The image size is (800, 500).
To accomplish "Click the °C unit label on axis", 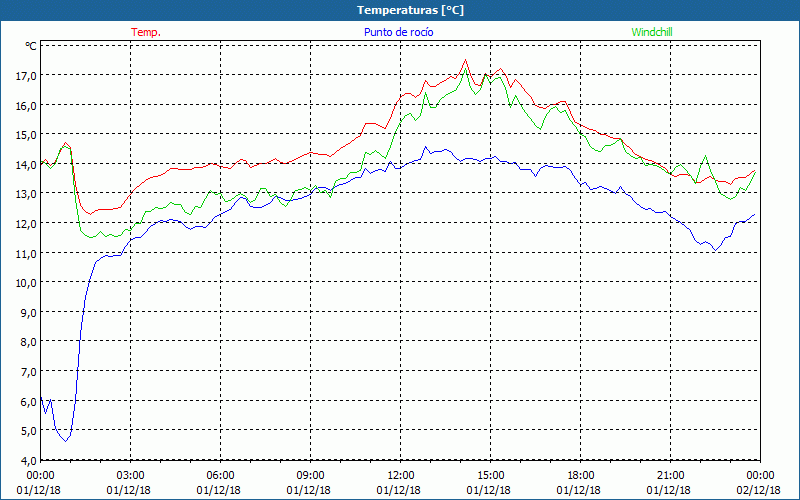I will pos(31,46).
